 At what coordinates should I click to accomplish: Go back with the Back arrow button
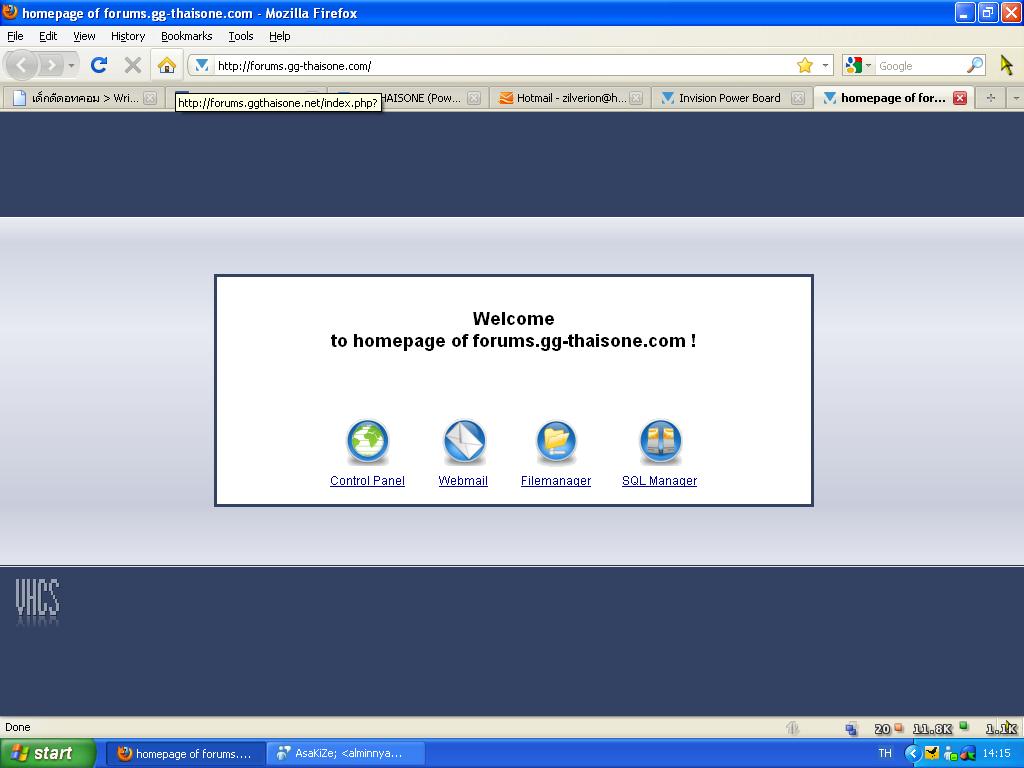coord(21,65)
